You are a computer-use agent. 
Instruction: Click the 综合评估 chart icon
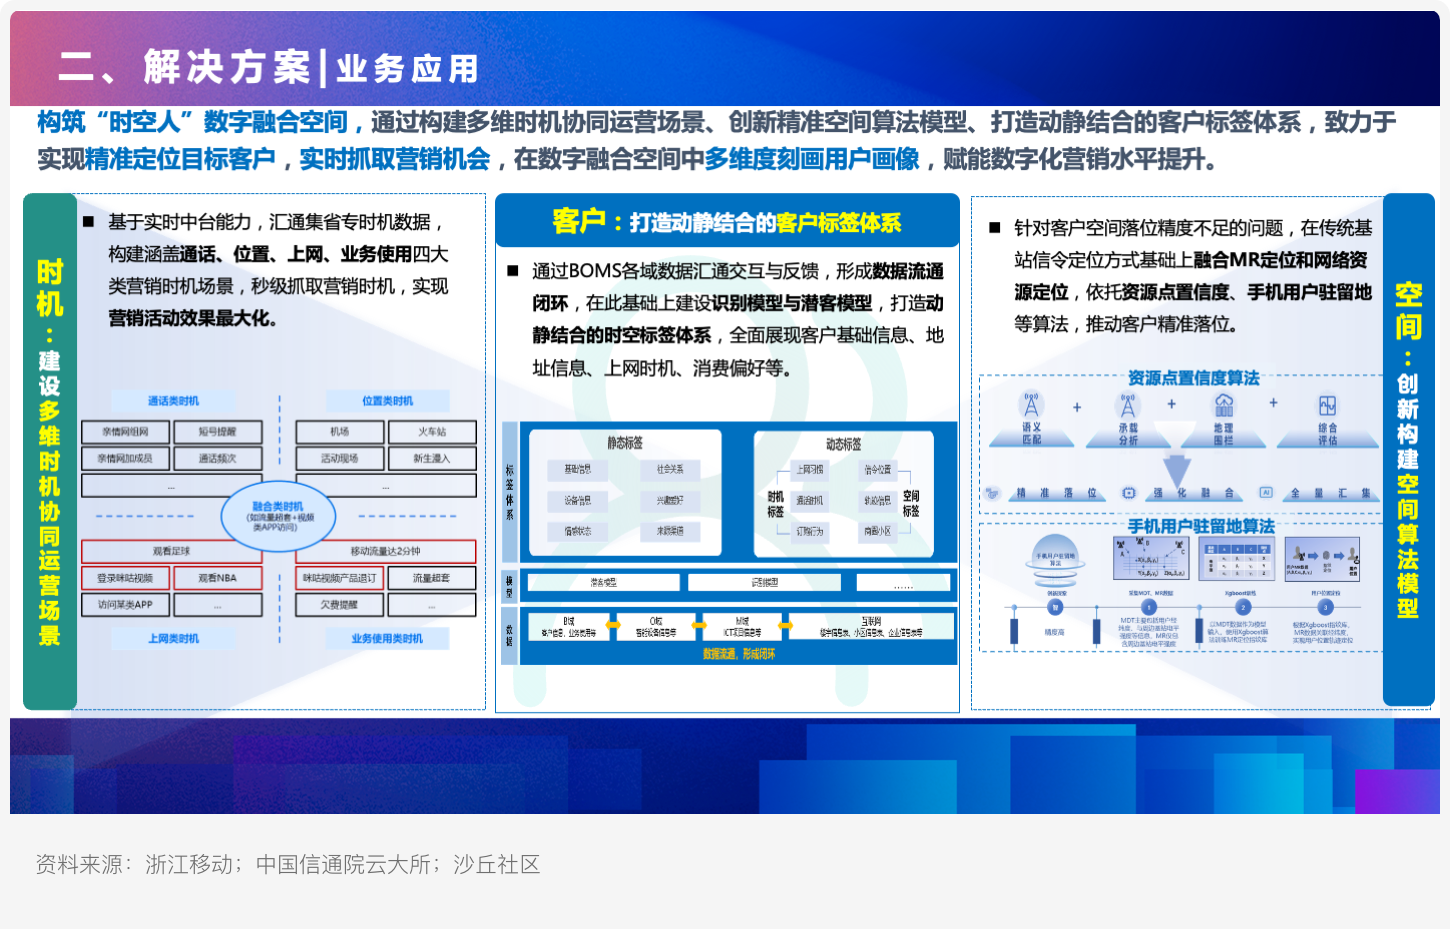tap(1327, 405)
